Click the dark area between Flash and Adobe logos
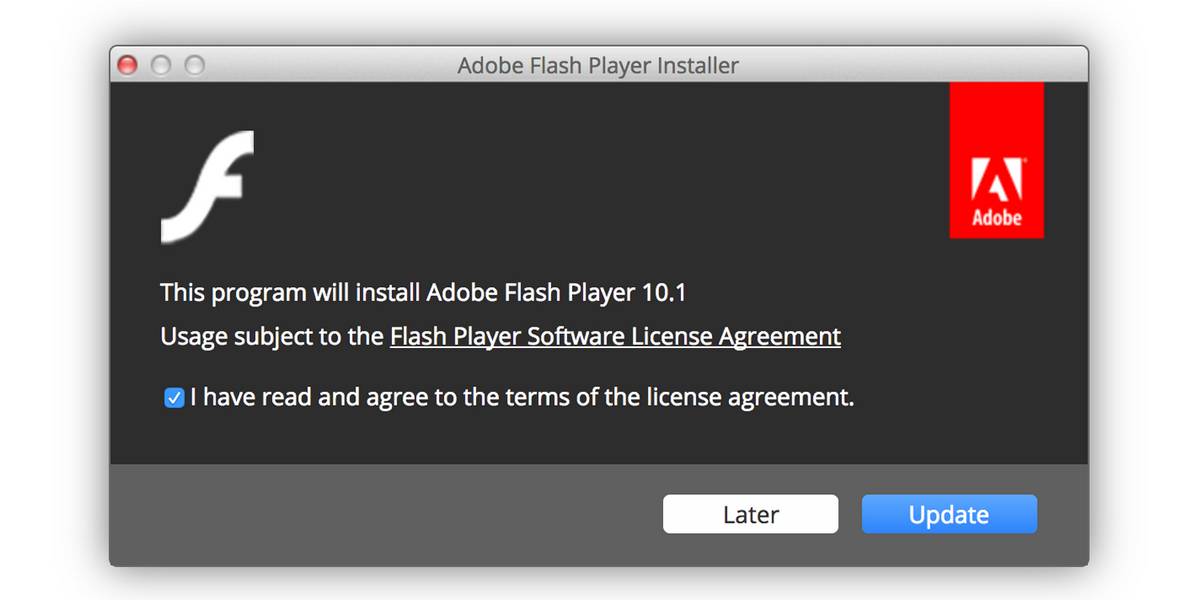 pos(600,180)
